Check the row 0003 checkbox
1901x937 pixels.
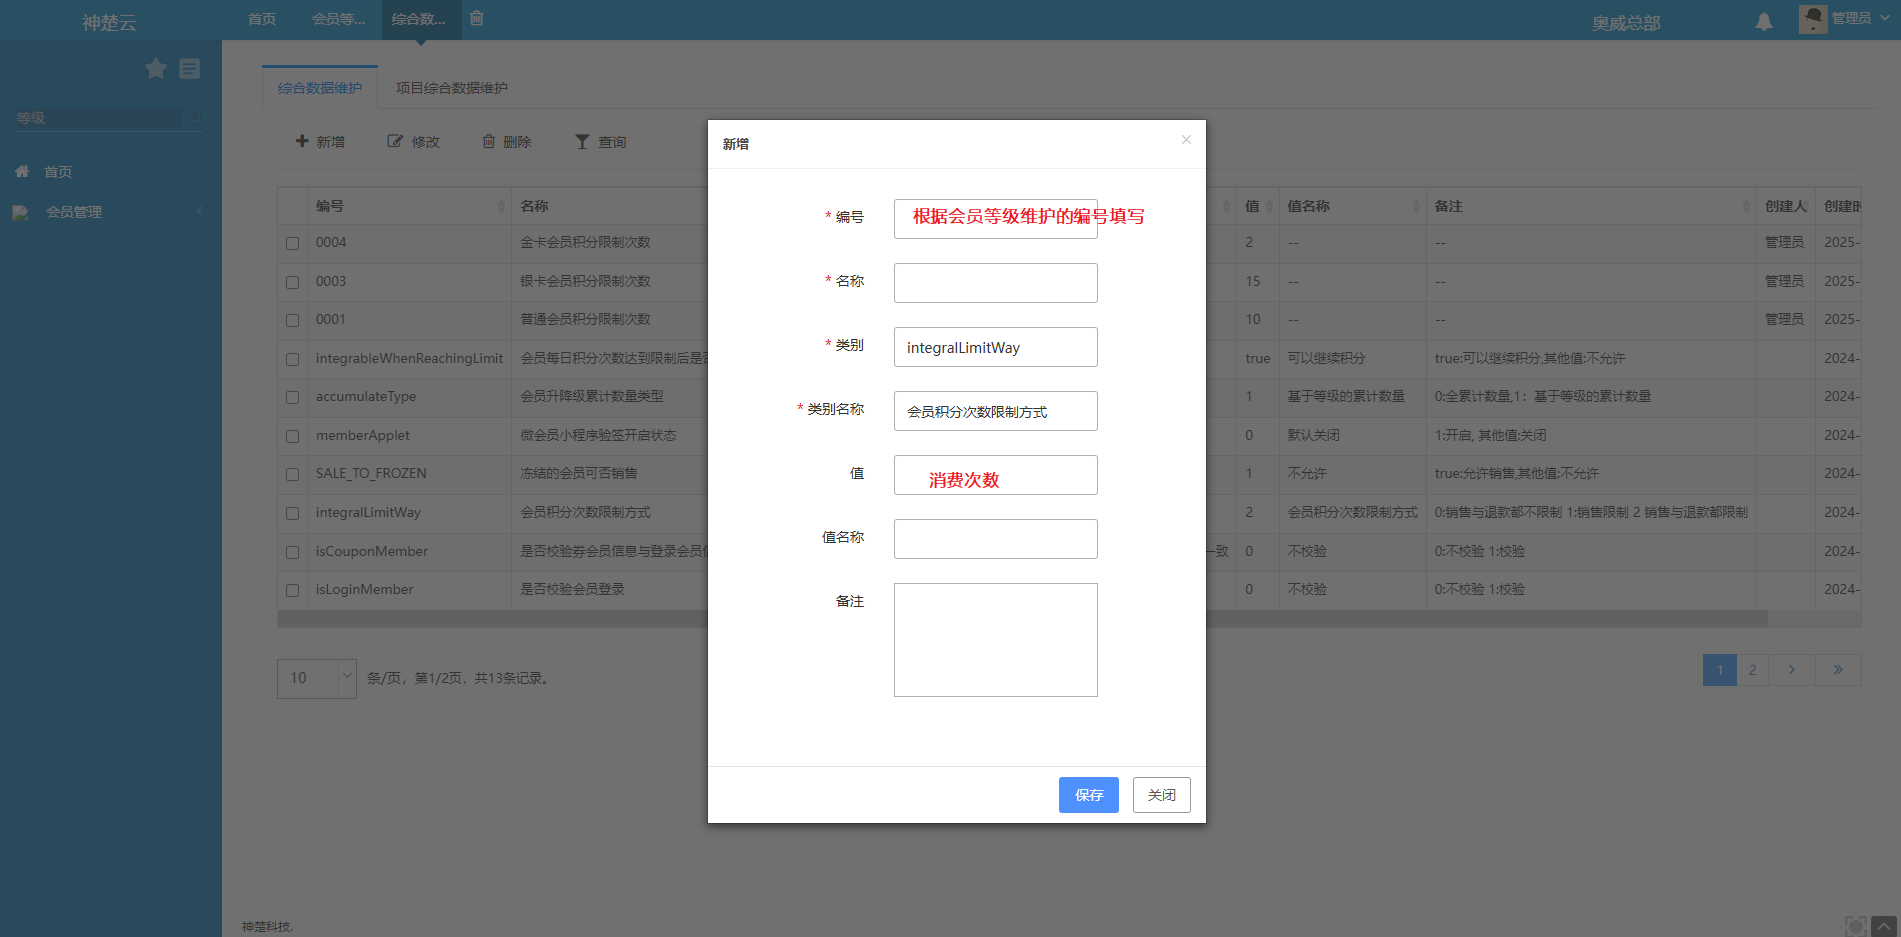pos(292,282)
